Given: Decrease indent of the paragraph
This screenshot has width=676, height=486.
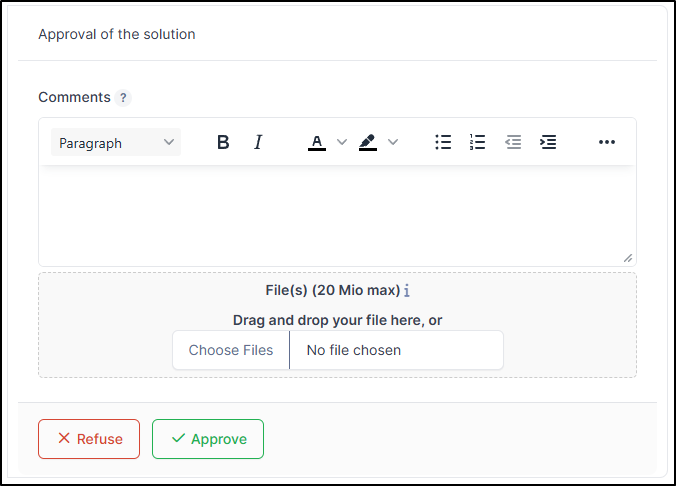Looking at the screenshot, I should point(513,143).
